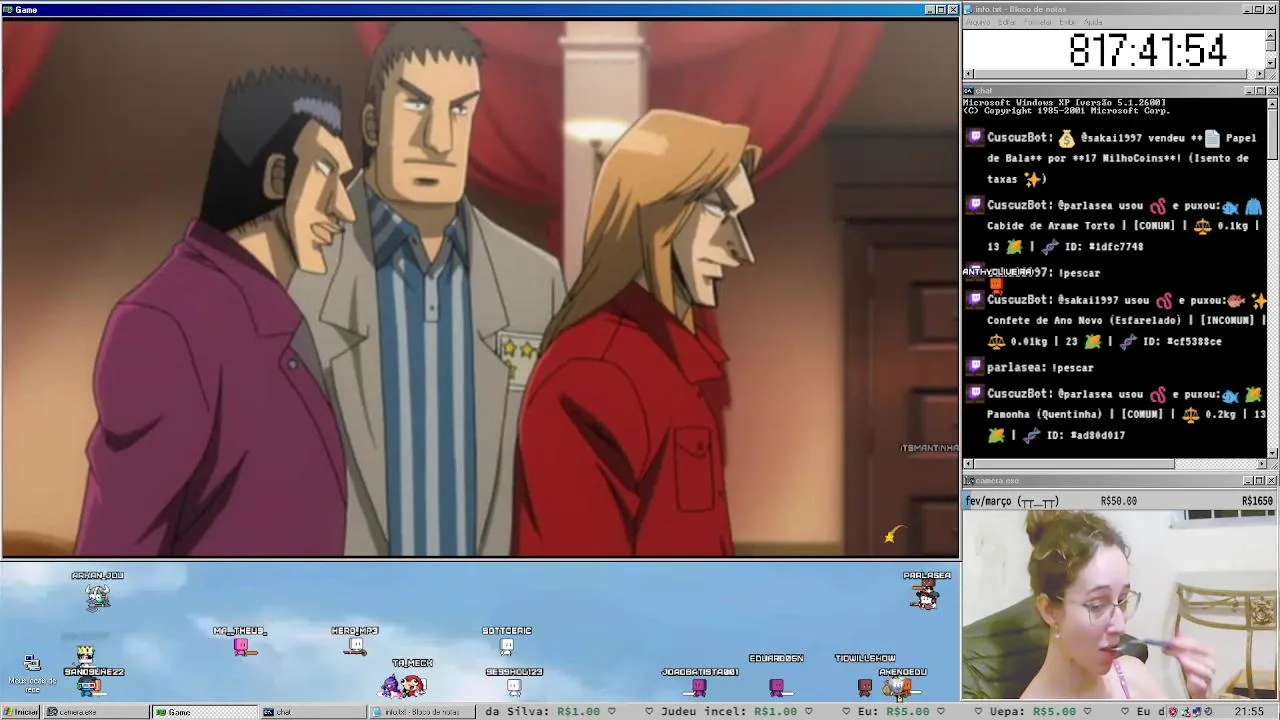Switch to camera.exe in the taskbar
This screenshot has height=720, width=1280.
95,712
